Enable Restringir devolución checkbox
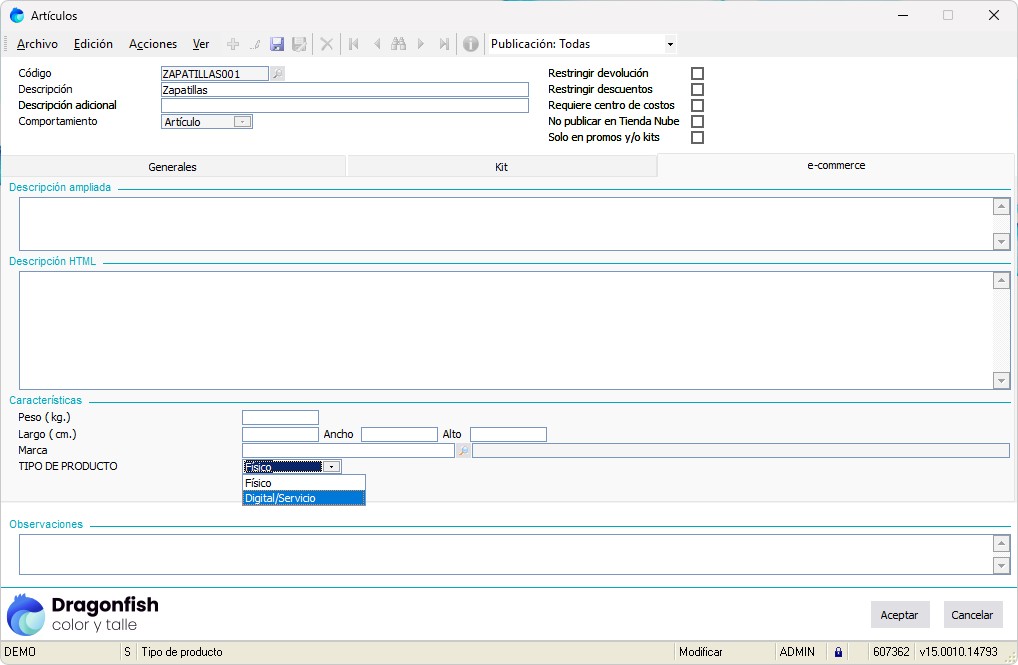1018x665 pixels. click(x=698, y=74)
